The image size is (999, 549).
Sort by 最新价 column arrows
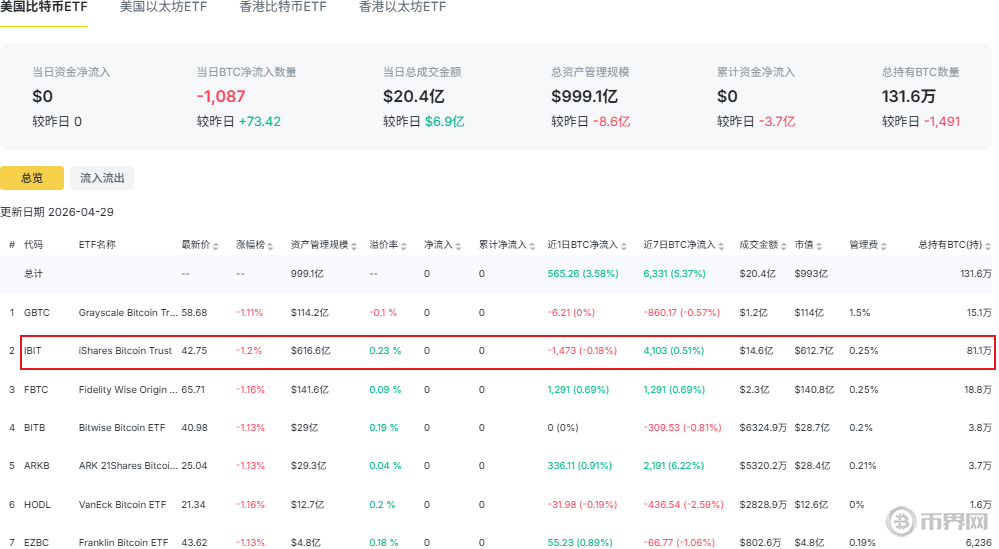point(216,245)
